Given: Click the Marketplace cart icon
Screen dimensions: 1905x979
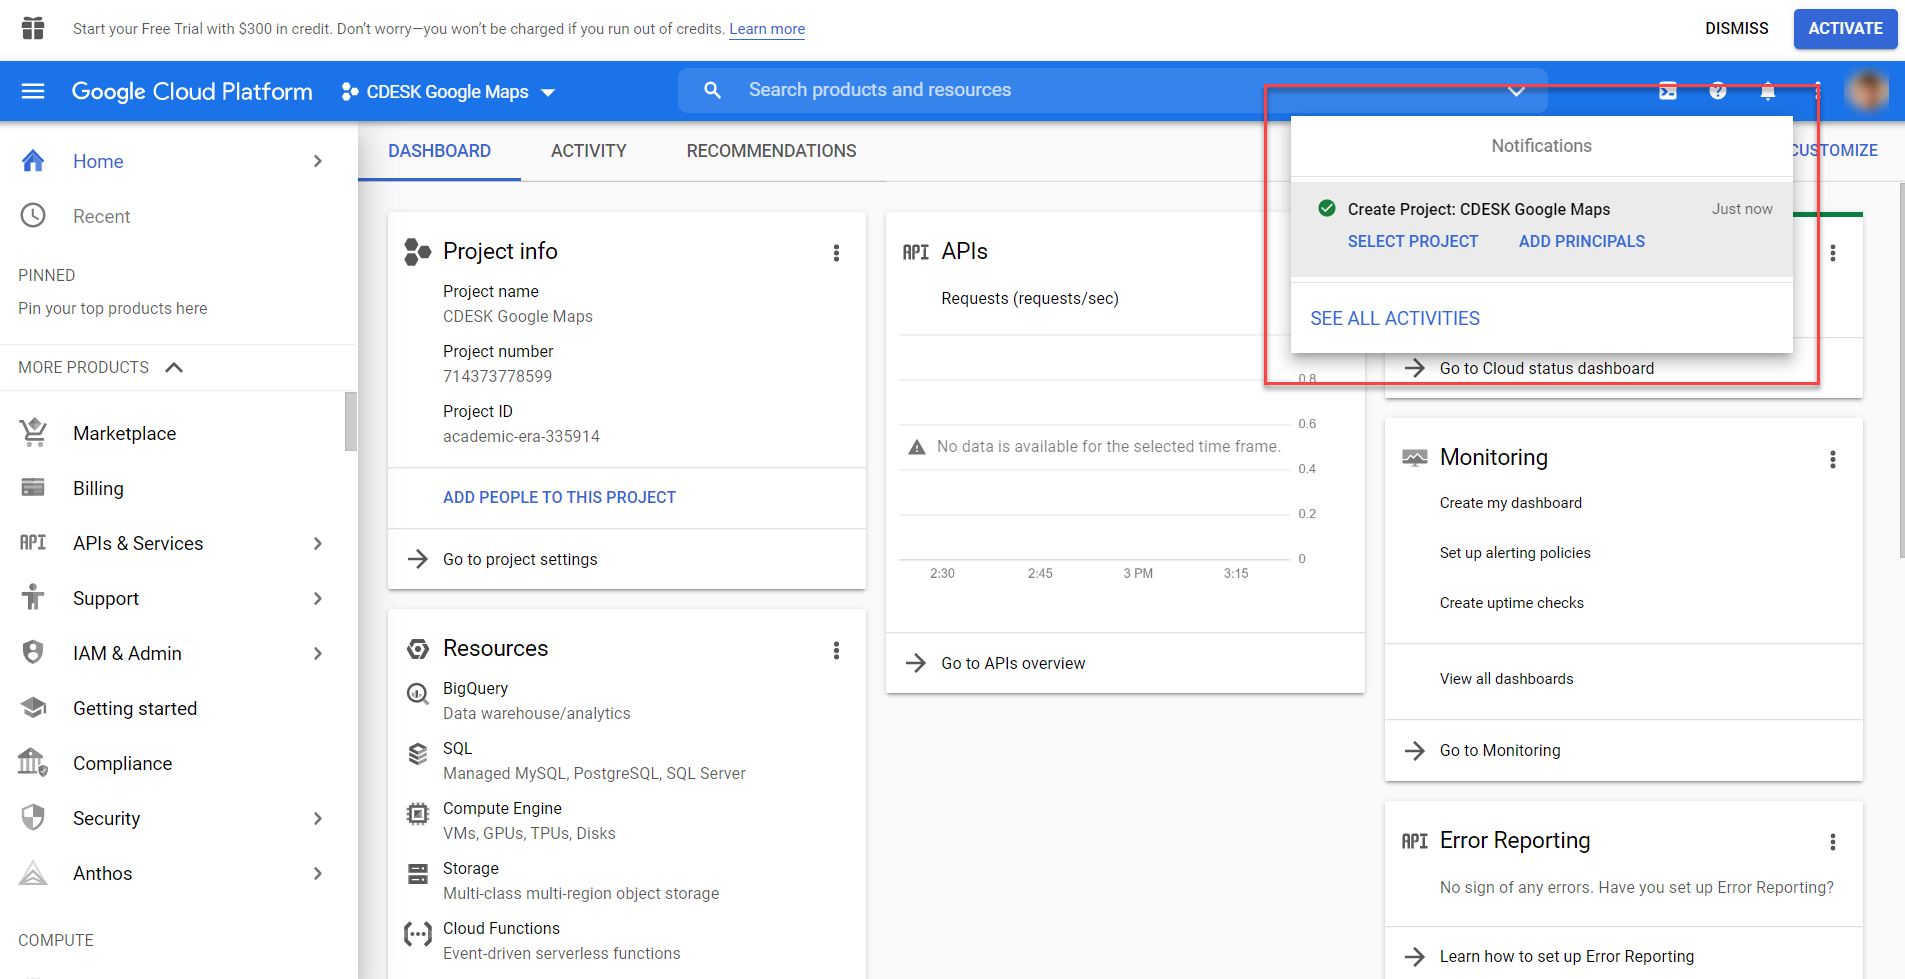Looking at the screenshot, I should coord(33,433).
